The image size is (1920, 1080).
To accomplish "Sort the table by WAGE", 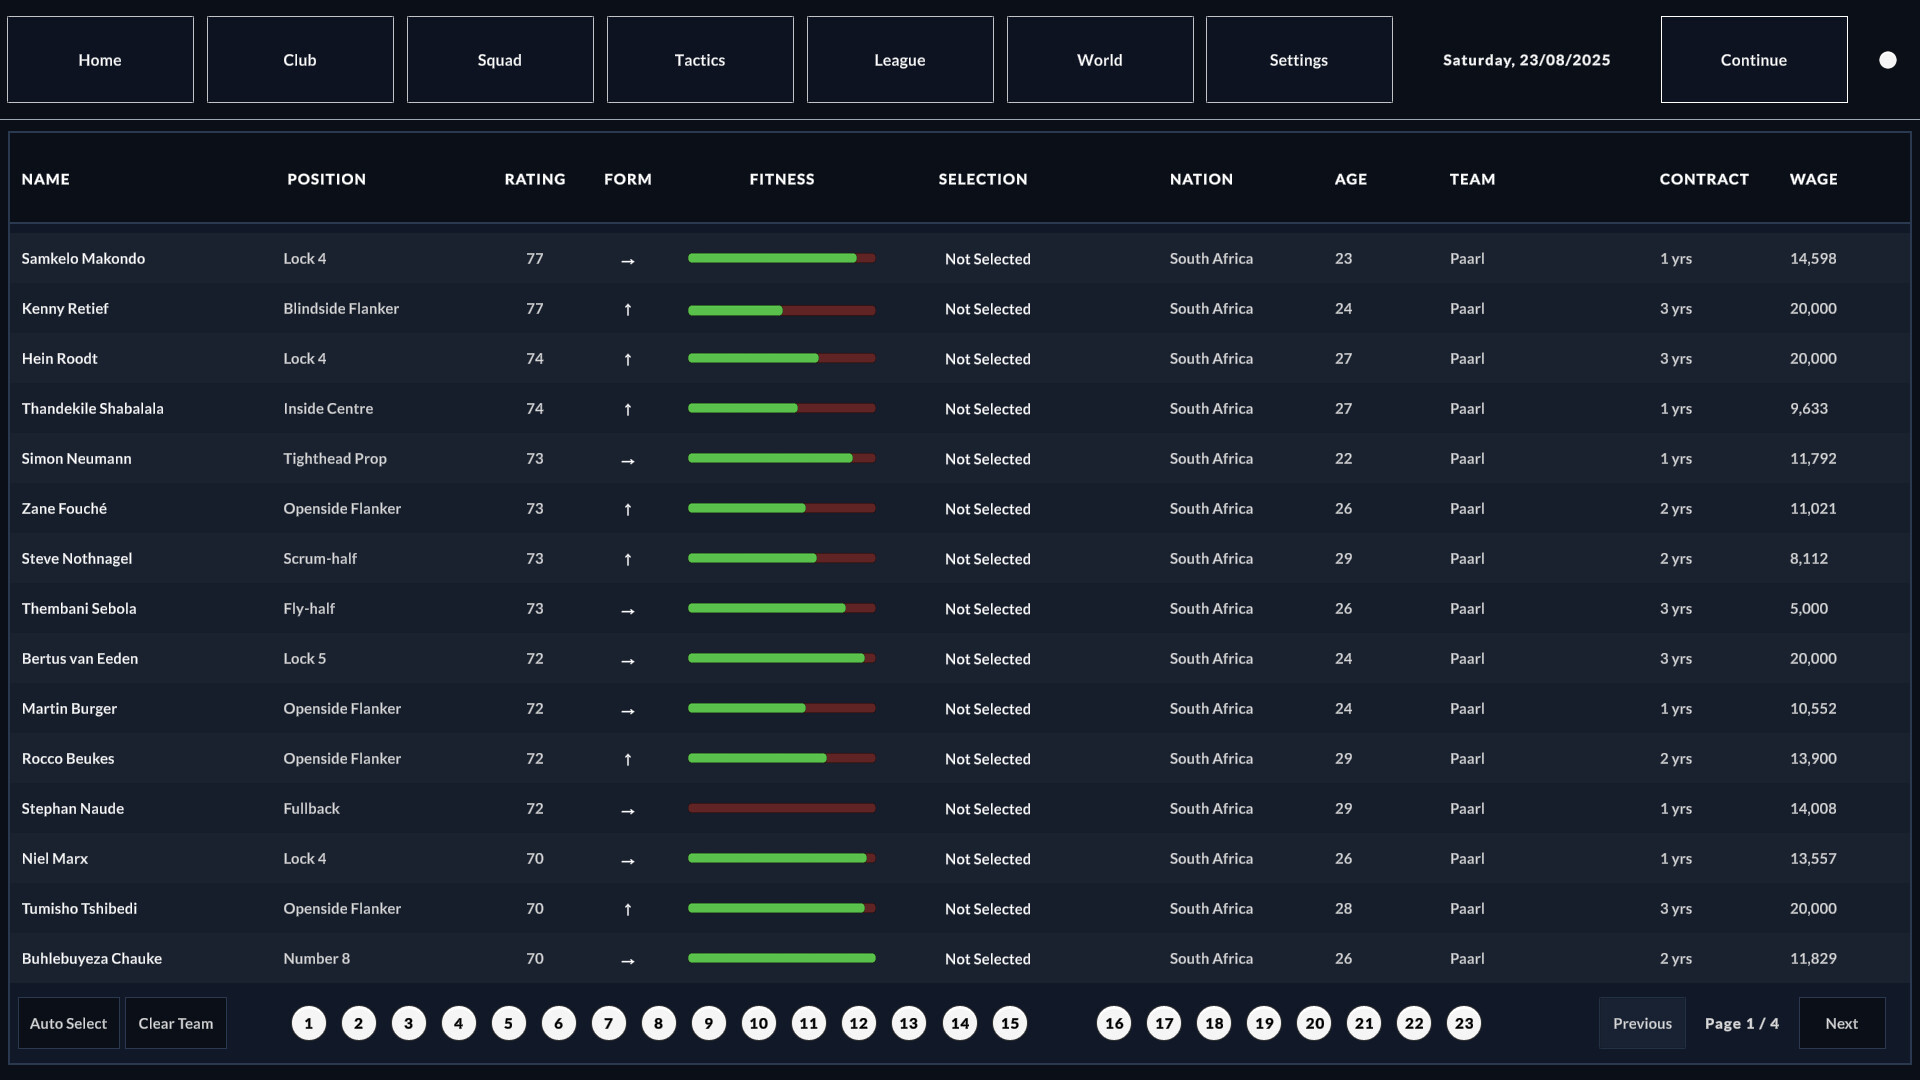I will click(1813, 179).
